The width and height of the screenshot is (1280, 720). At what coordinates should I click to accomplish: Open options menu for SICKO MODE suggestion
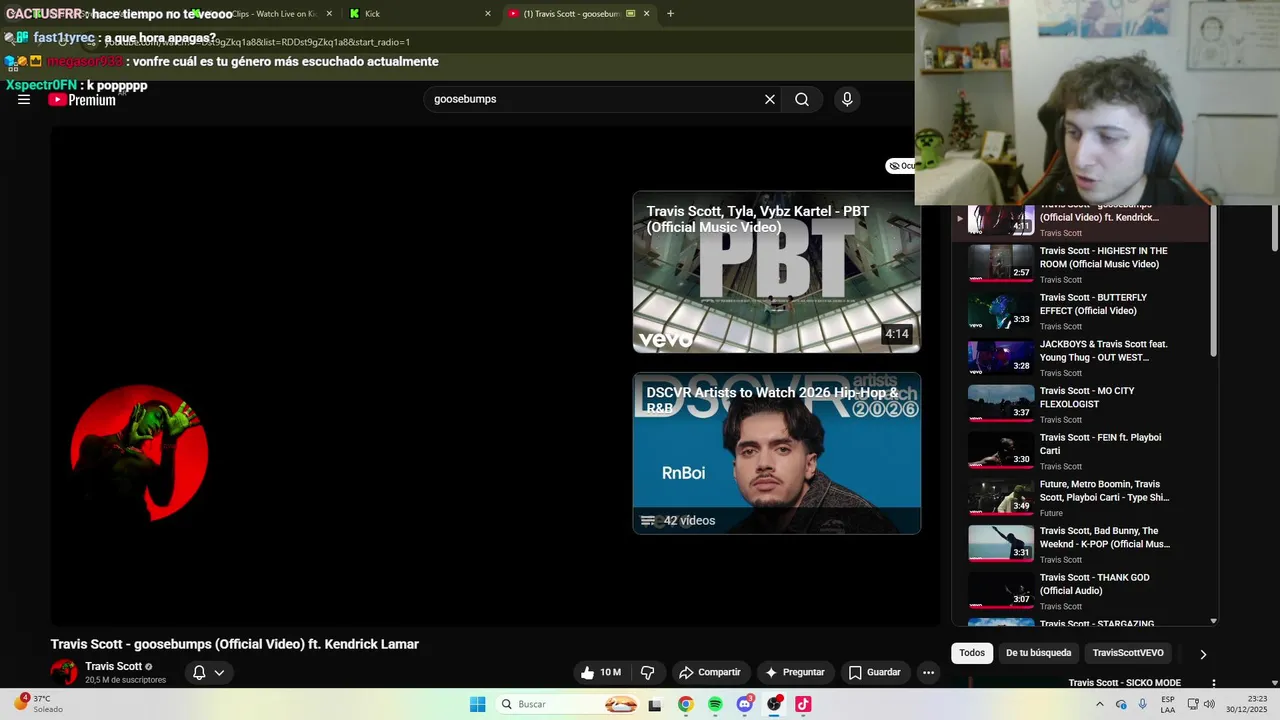click(1214, 683)
